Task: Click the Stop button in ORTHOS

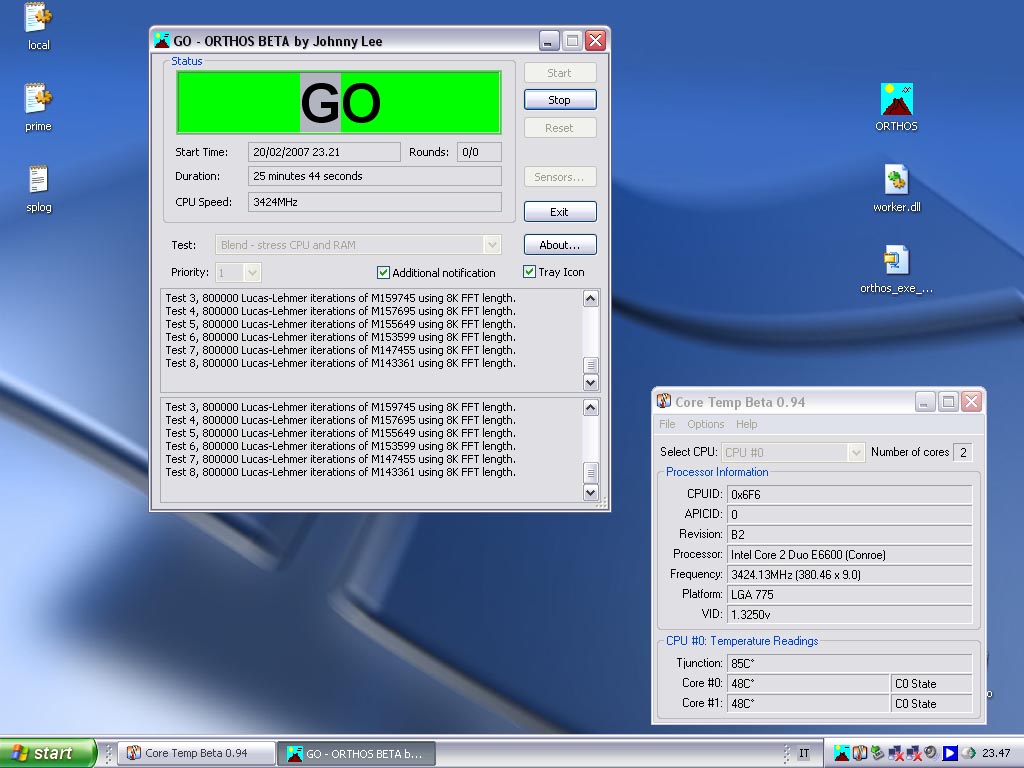Action: (x=560, y=100)
